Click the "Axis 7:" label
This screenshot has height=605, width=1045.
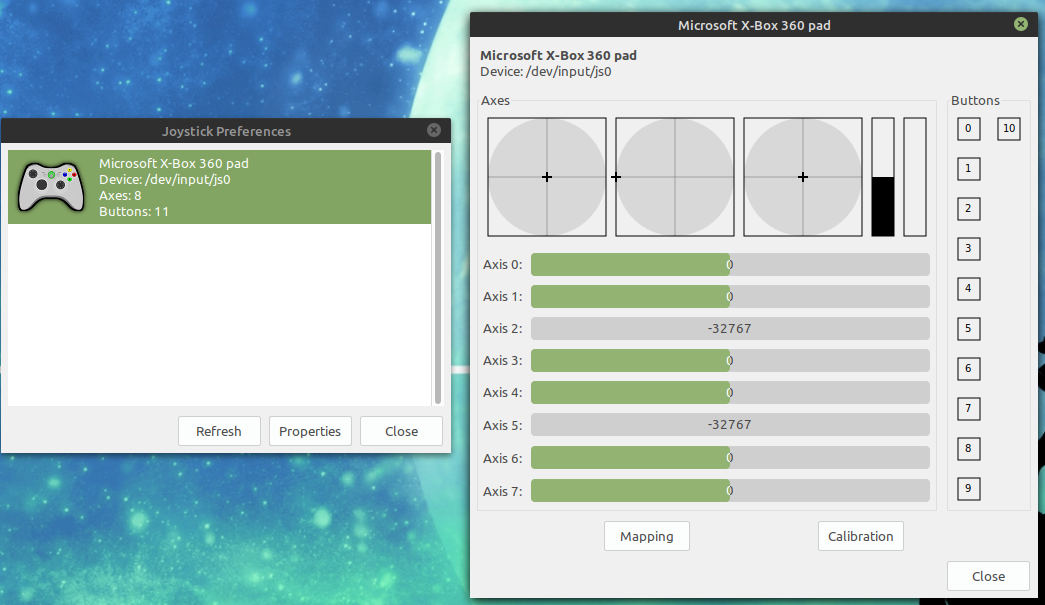point(503,492)
